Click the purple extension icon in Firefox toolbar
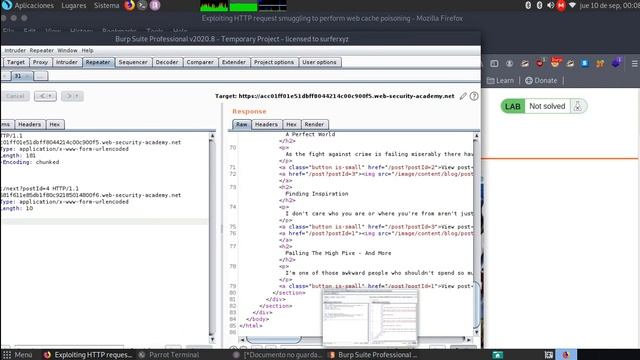The height and width of the screenshot is (360, 640). pyautogui.click(x=616, y=63)
